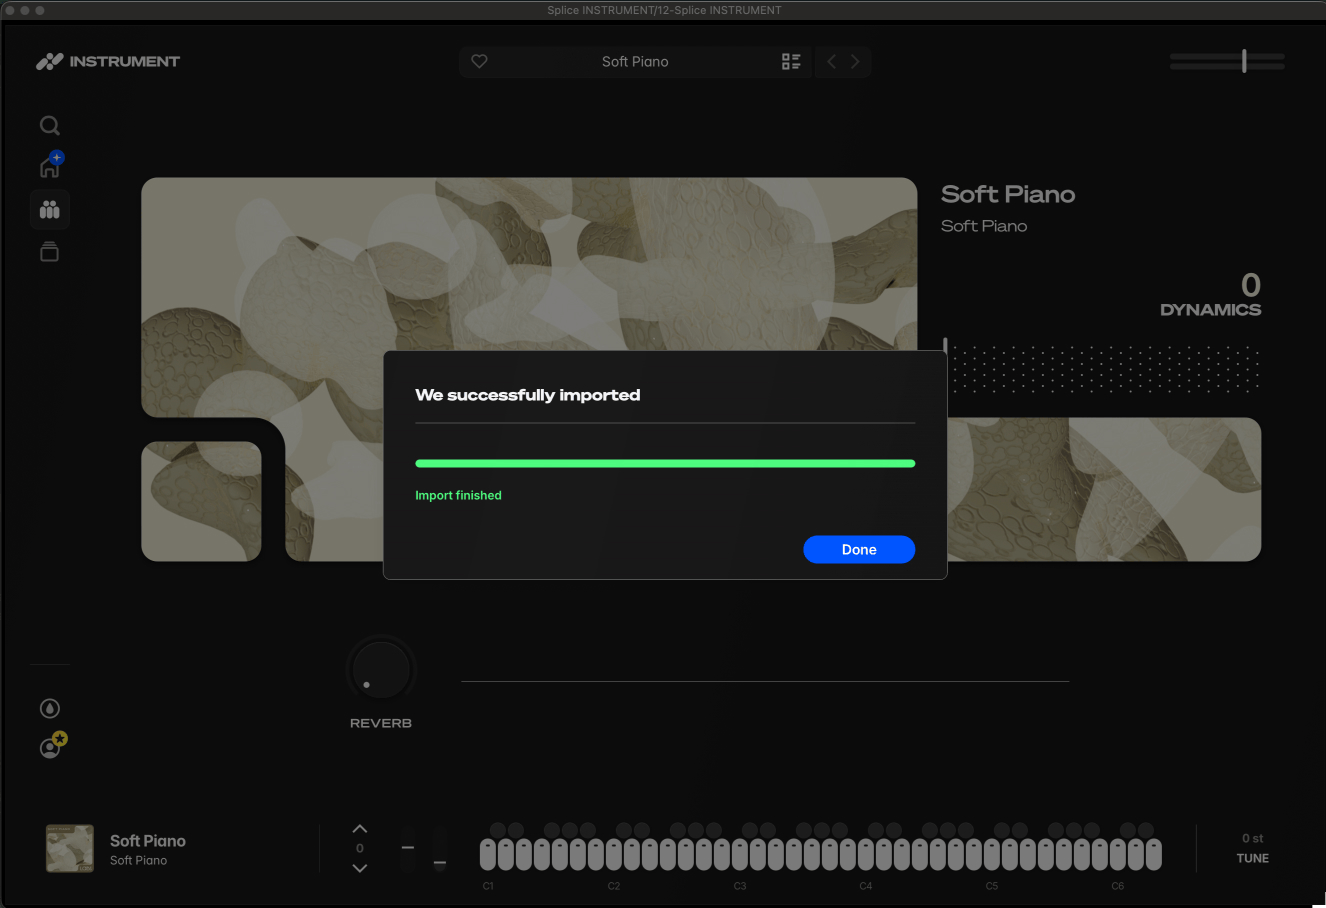Click the C6 keyboard label
Screen dimensions: 1326x908
[x=1118, y=886]
